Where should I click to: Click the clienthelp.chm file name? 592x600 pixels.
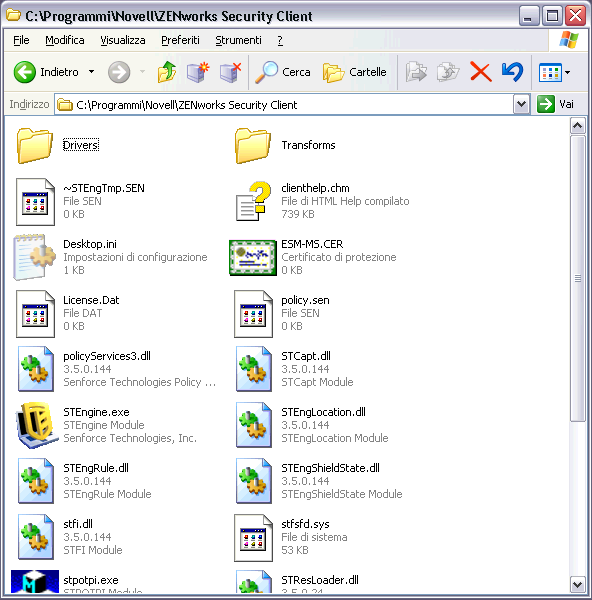tap(315, 188)
